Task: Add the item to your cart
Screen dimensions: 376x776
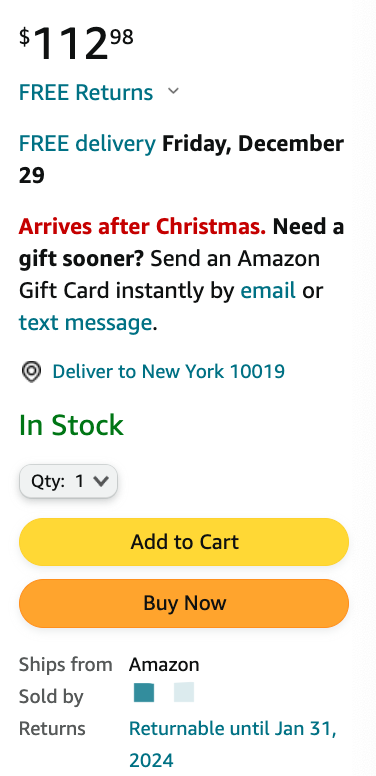Action: [184, 542]
